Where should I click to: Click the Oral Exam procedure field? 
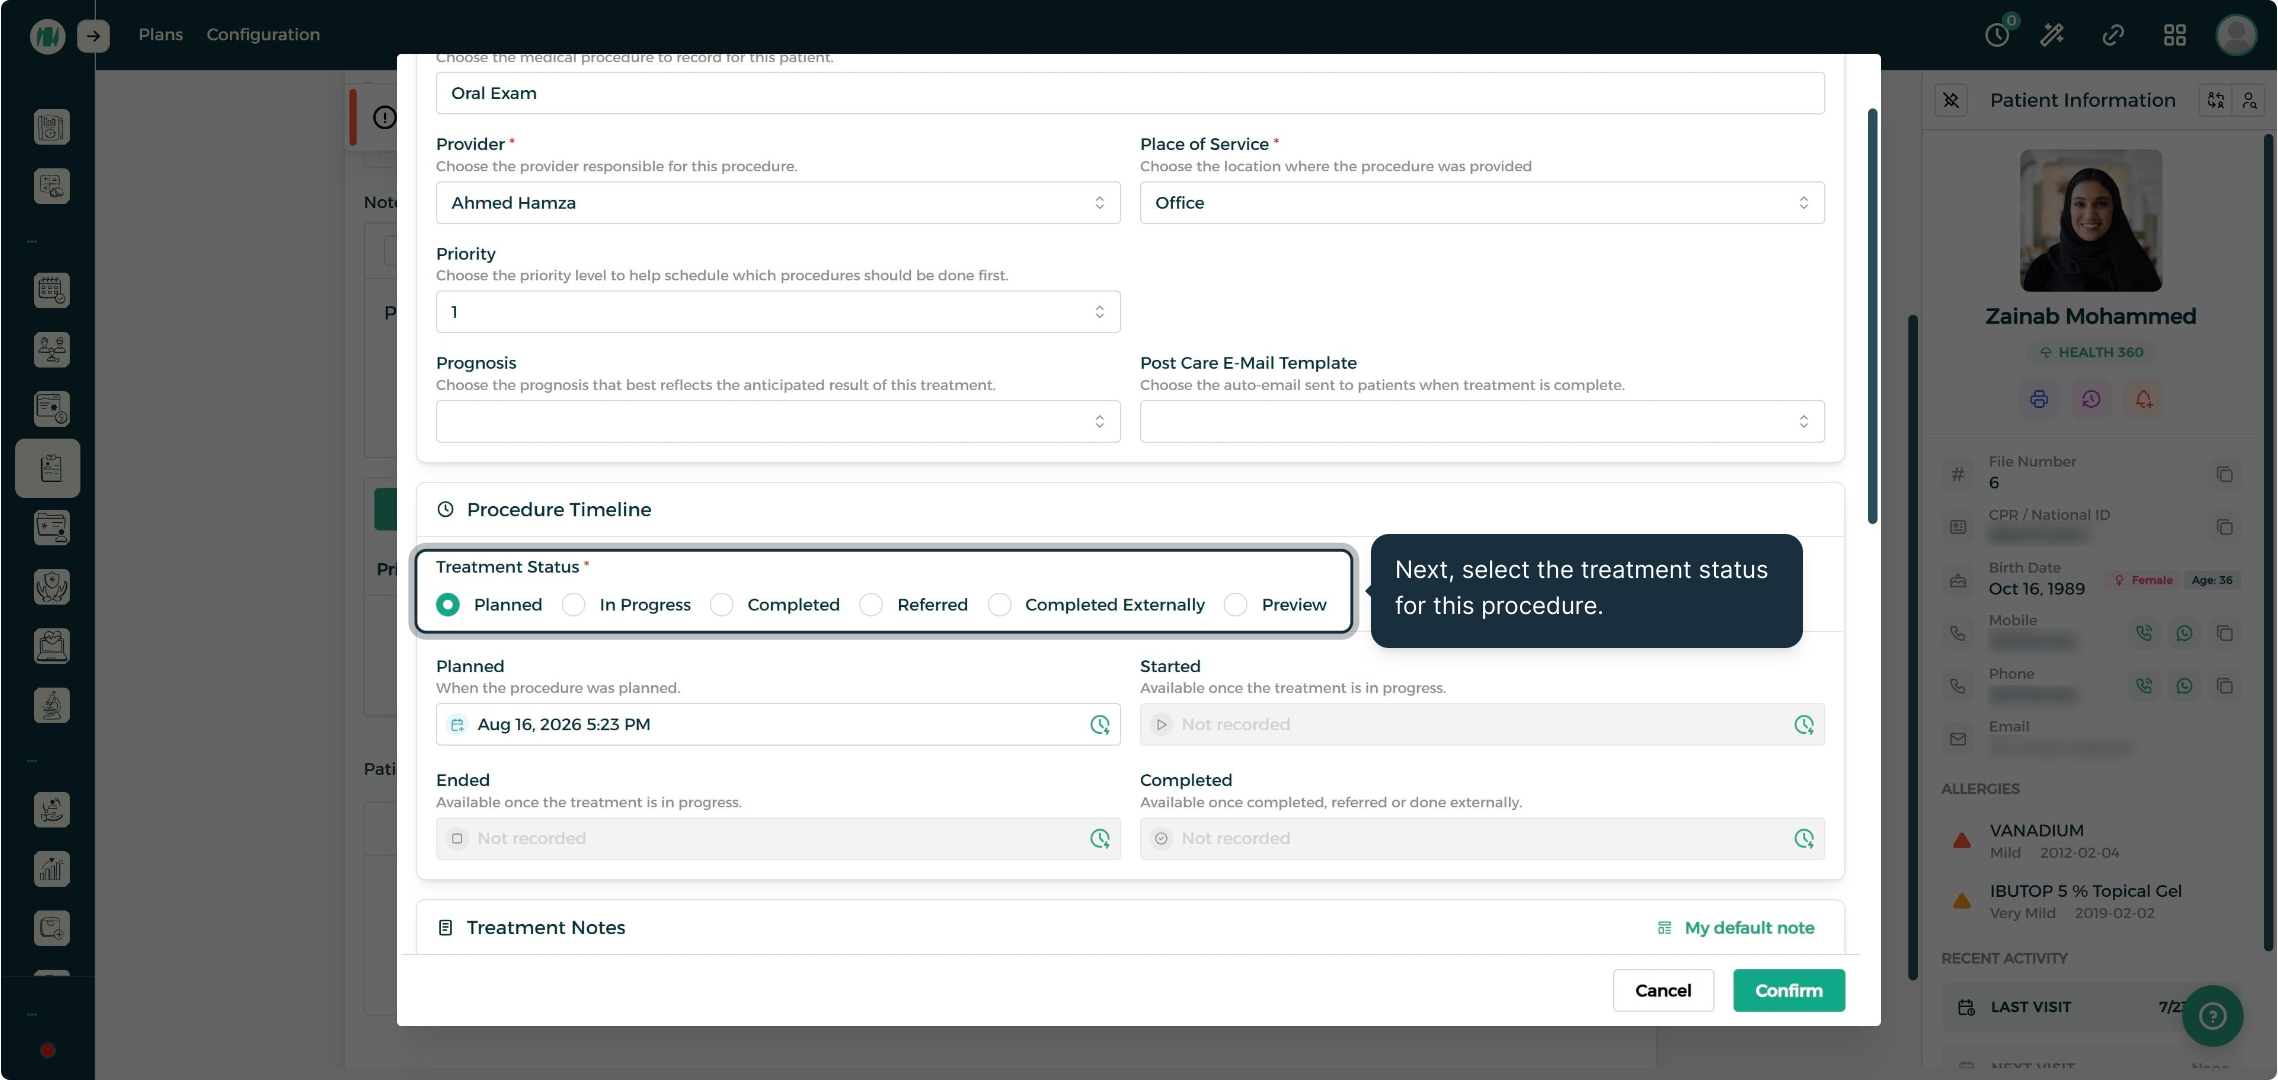tap(1130, 93)
